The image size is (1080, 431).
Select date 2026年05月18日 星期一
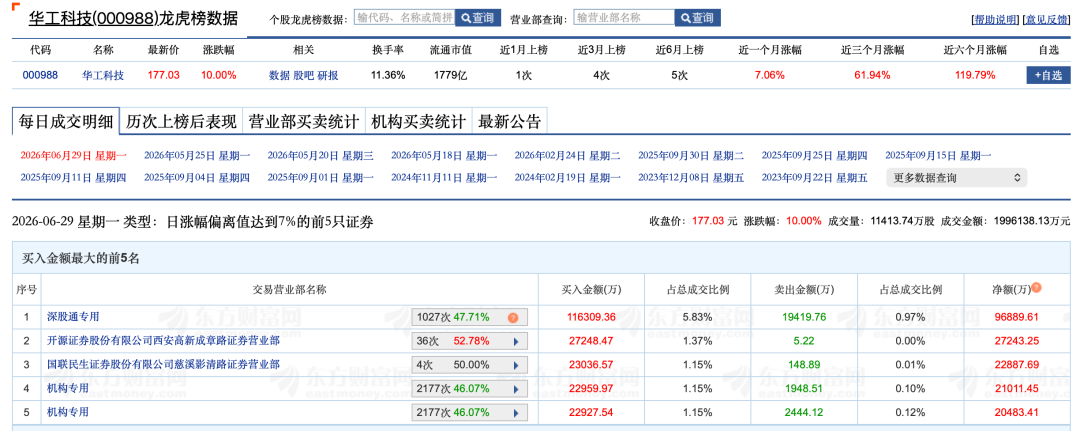click(444, 155)
